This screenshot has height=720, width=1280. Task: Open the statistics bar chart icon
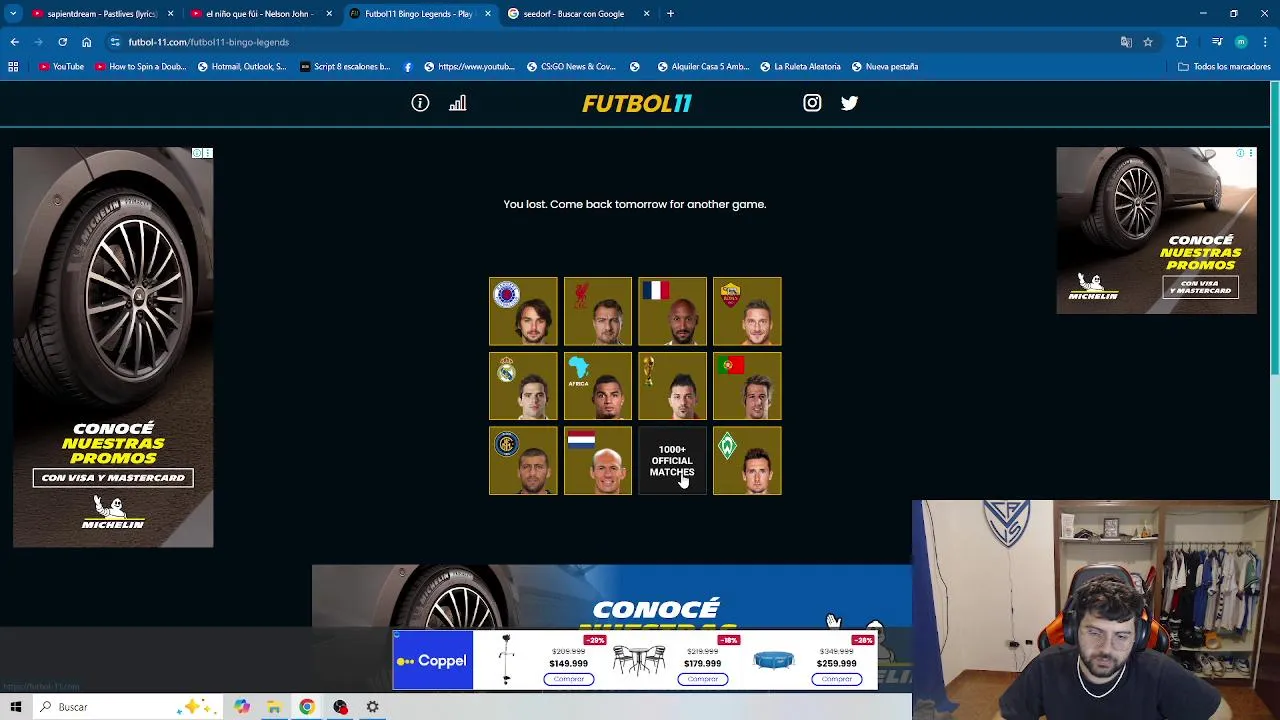coord(458,103)
